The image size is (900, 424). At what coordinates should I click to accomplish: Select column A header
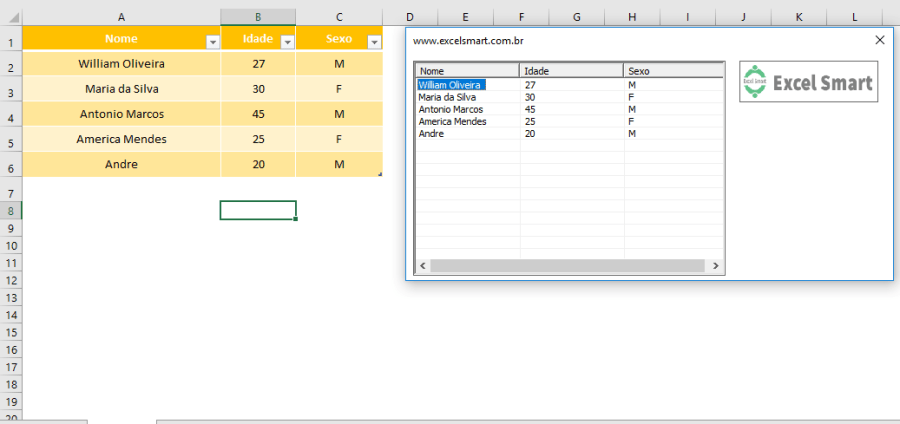coord(121,18)
